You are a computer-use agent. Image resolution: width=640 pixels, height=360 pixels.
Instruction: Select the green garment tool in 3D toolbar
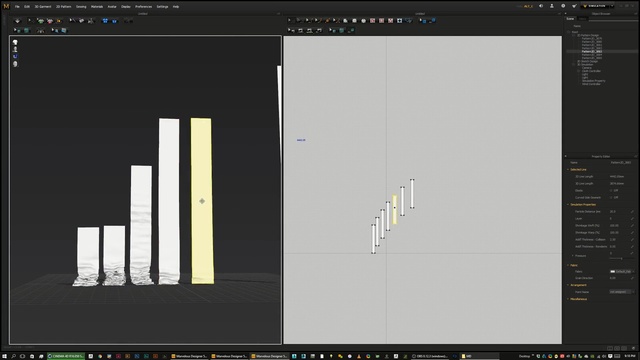[x=41, y=21]
